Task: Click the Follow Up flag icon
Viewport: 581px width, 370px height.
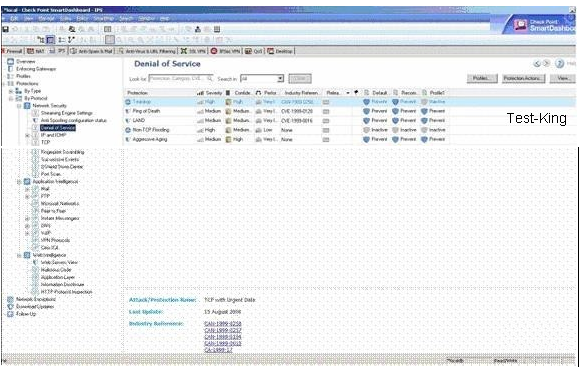Action: pos(10,314)
